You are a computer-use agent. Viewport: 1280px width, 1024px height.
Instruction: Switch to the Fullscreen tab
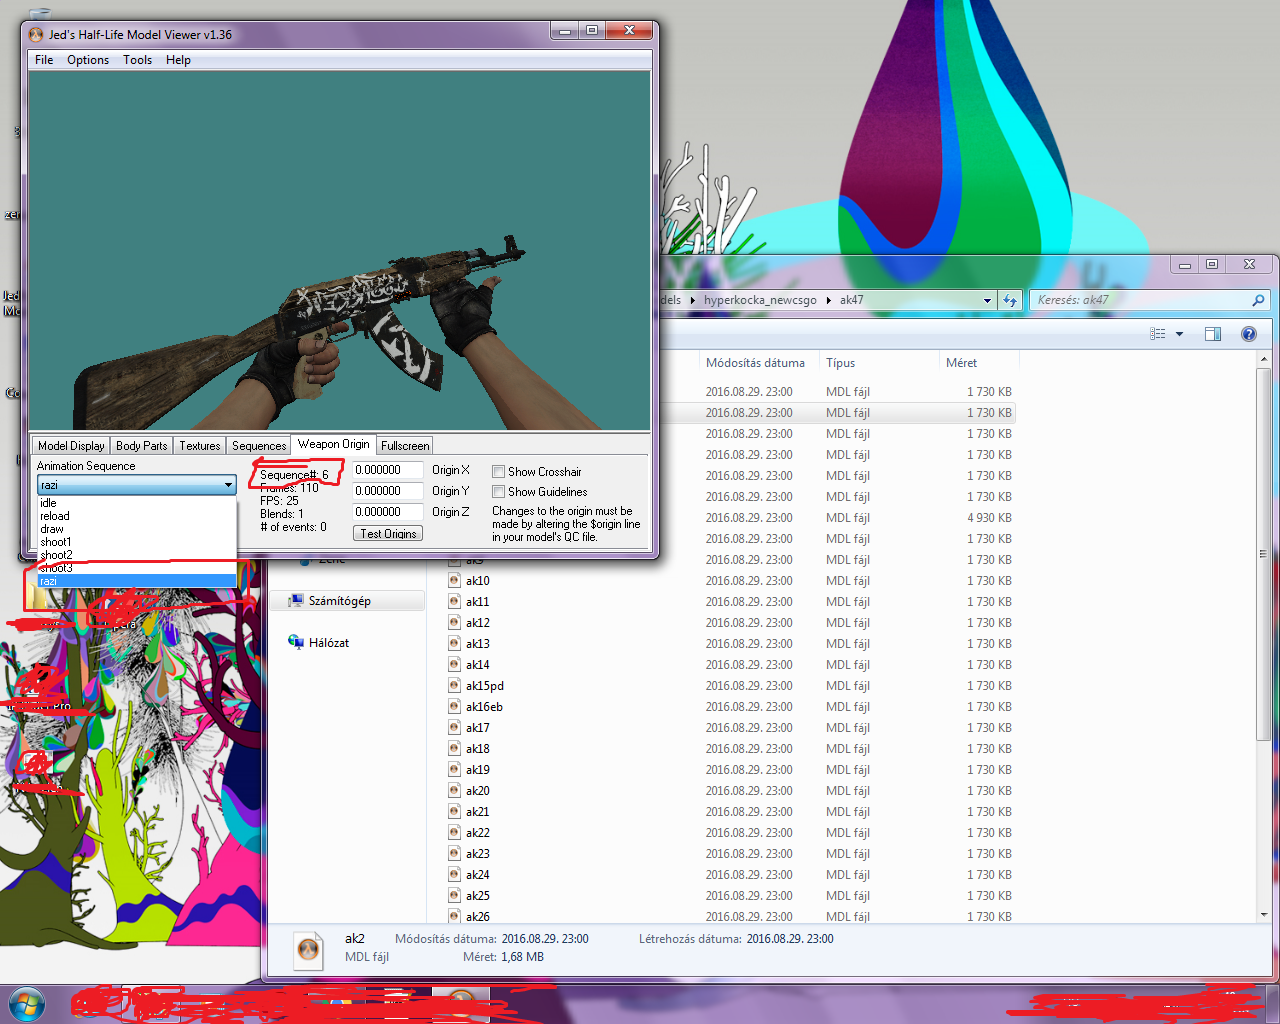[x=405, y=446]
